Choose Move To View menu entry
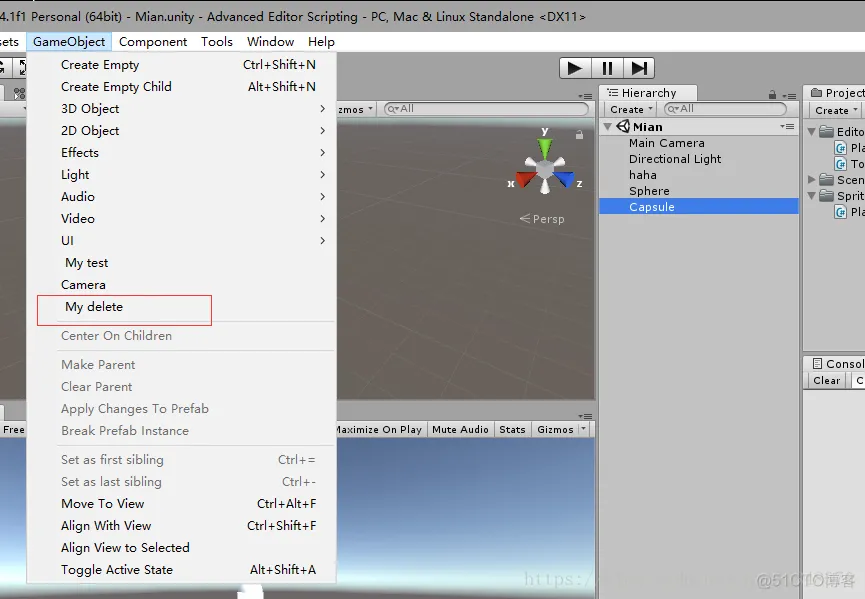The width and height of the screenshot is (865, 599). tap(181, 504)
